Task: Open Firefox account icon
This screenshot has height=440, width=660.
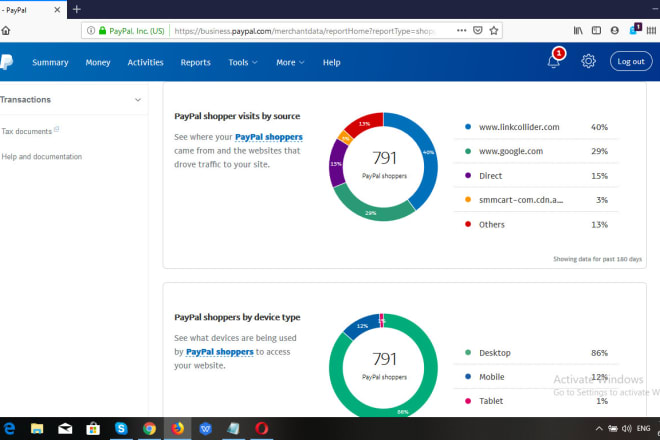Action: 615,30
